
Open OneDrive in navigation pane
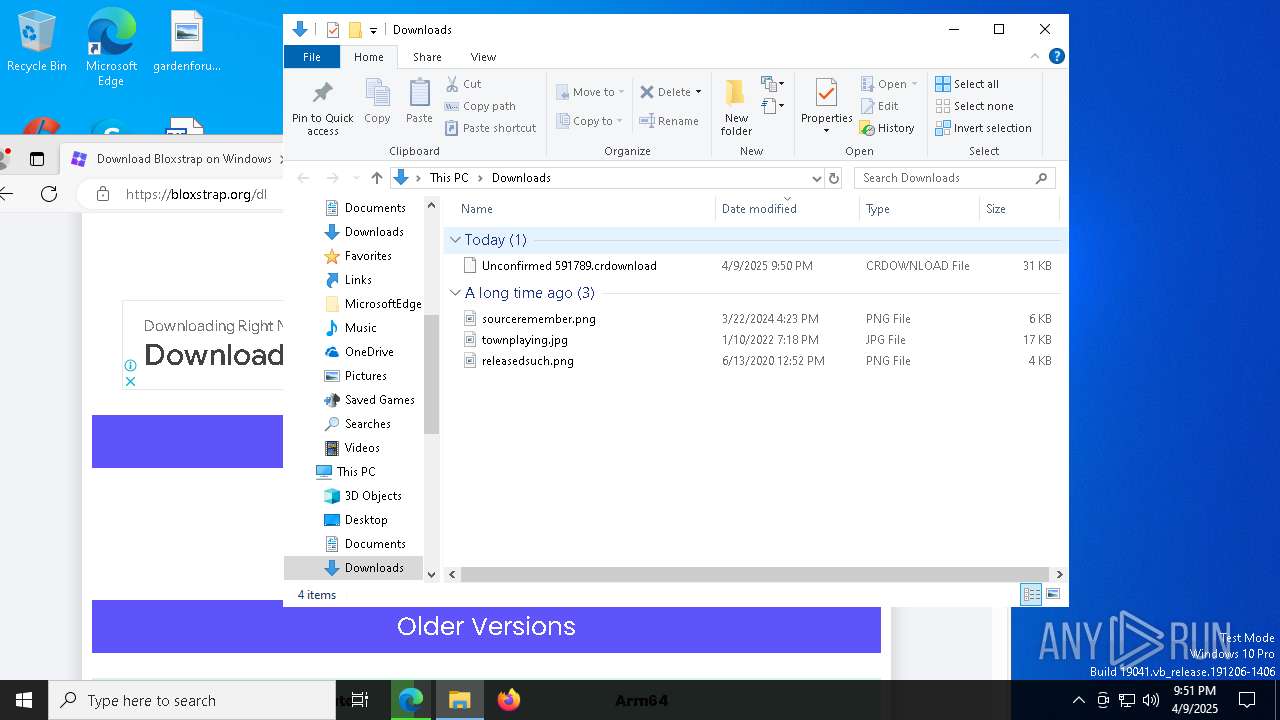(x=369, y=352)
